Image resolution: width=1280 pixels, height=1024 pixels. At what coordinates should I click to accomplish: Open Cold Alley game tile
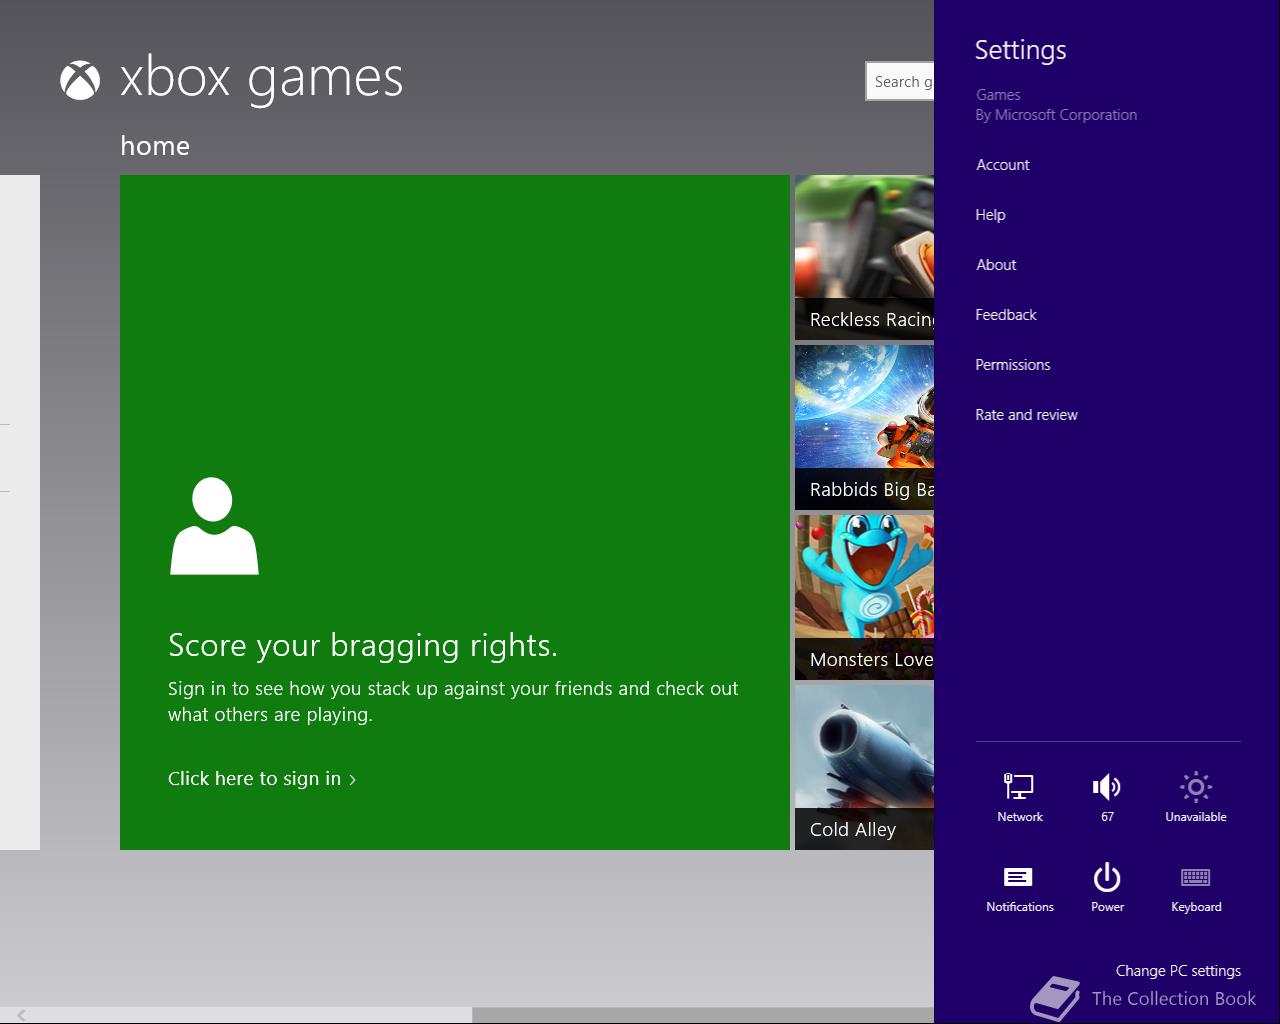point(864,768)
